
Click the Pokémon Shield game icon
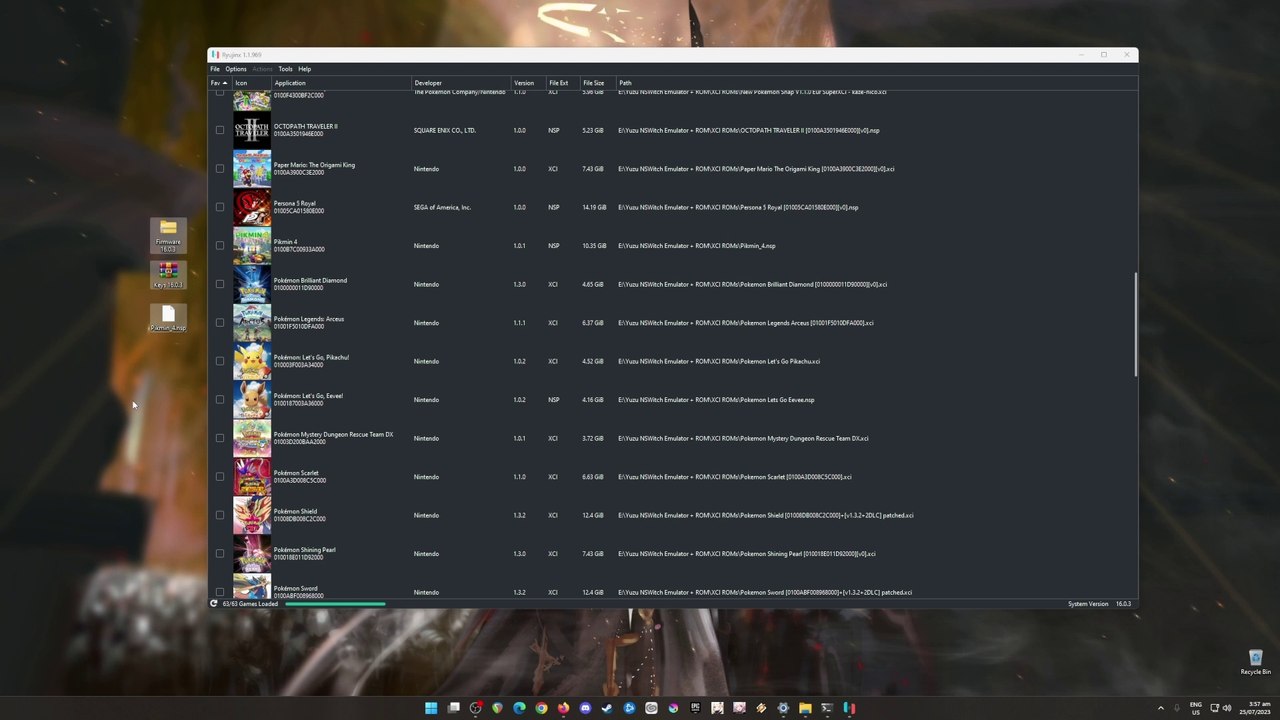point(252,515)
